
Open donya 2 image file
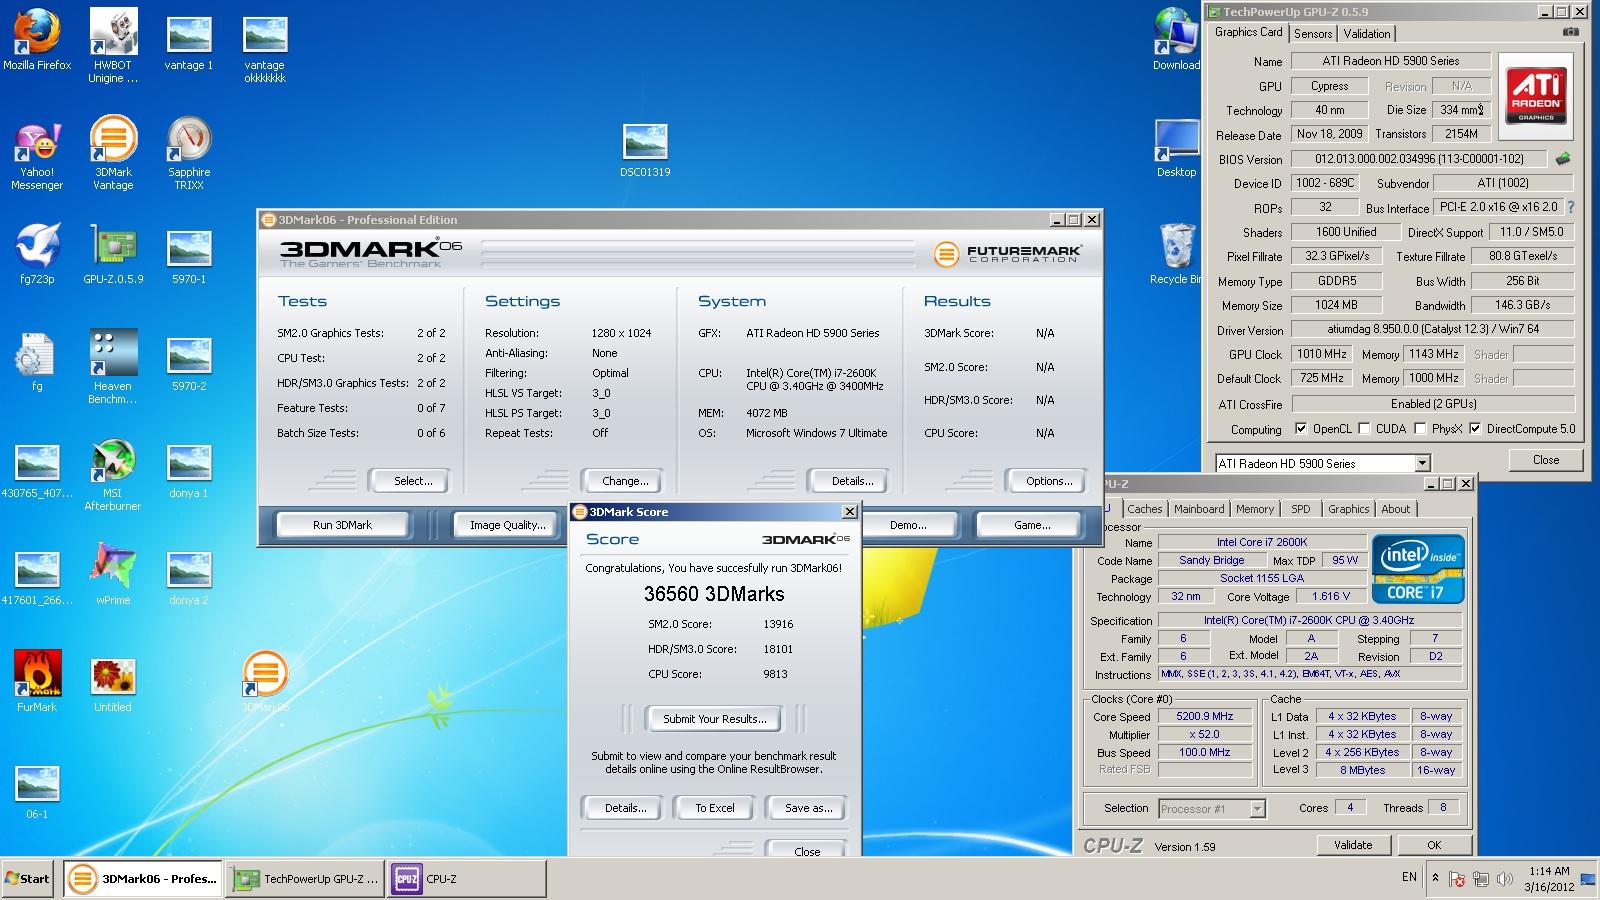tap(189, 576)
